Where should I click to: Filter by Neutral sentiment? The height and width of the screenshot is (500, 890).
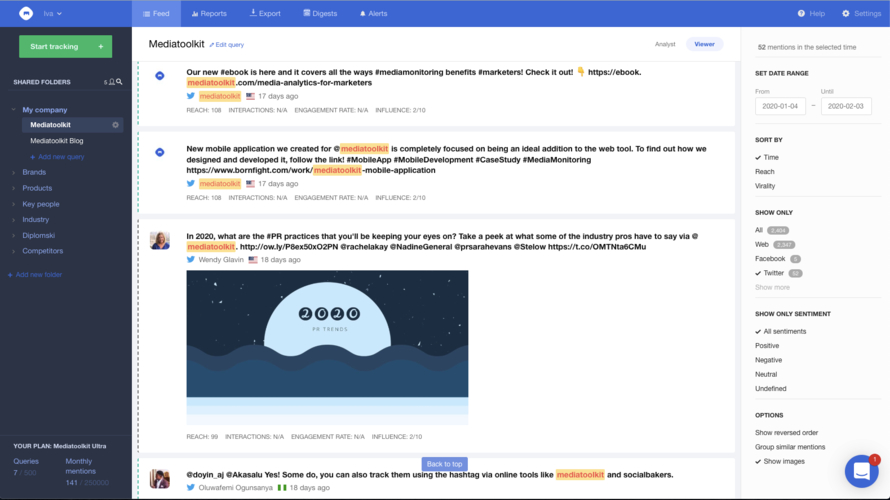tap(766, 374)
